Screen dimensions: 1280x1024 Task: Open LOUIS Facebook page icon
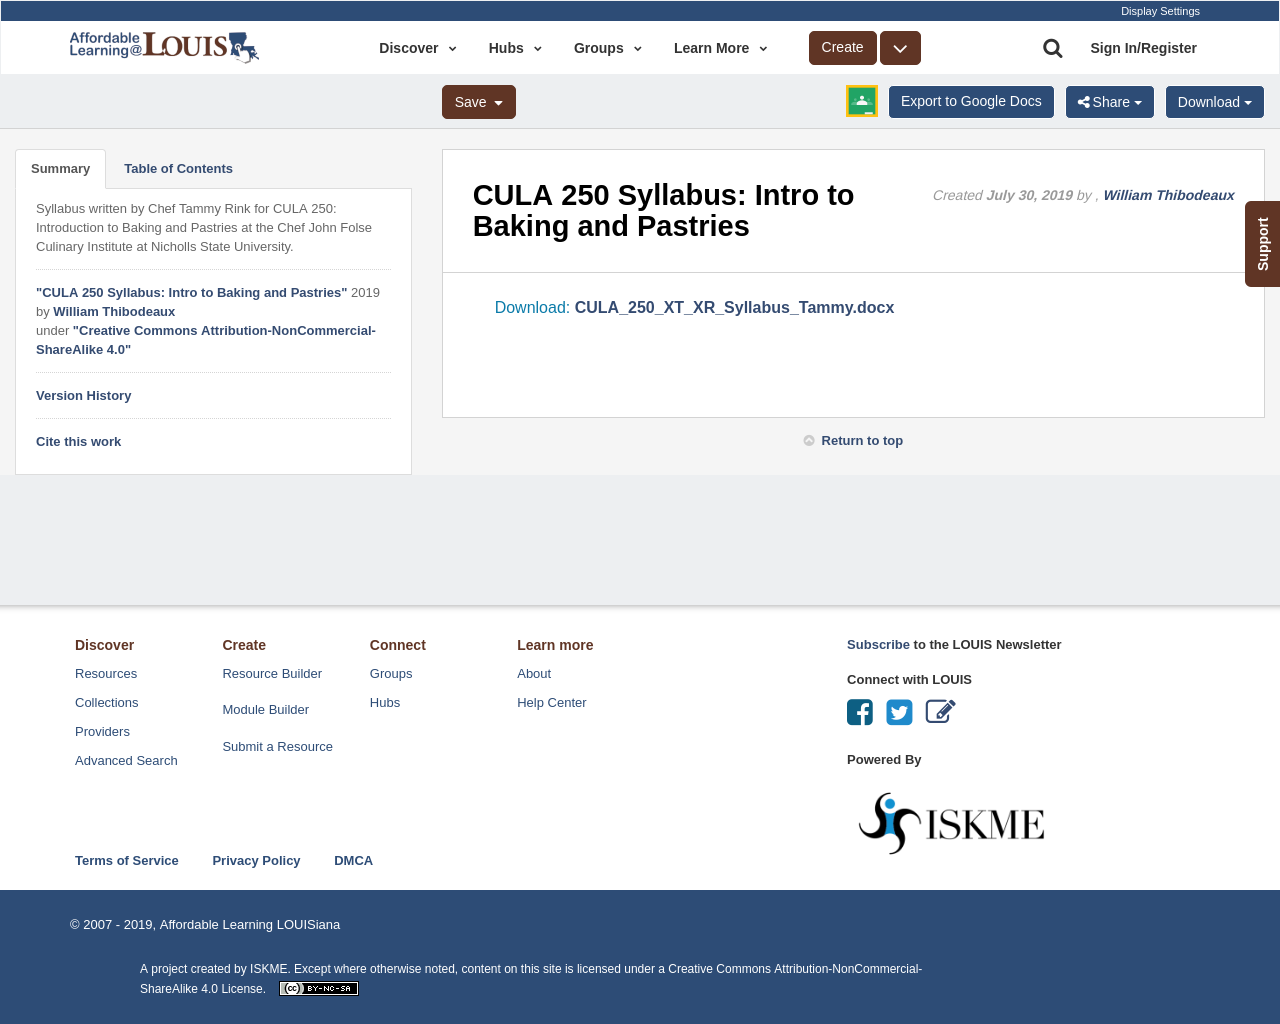click(860, 712)
